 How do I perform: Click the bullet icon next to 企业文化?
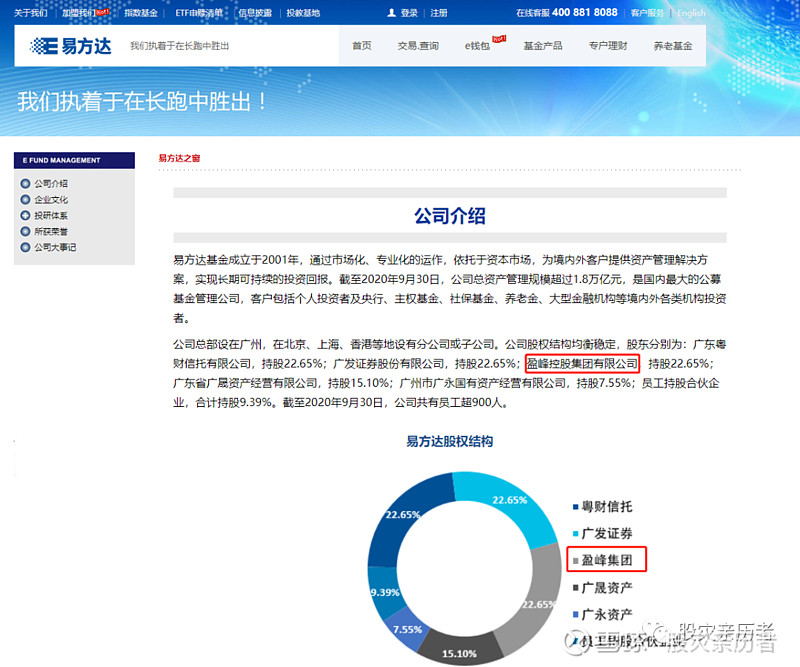(25, 200)
